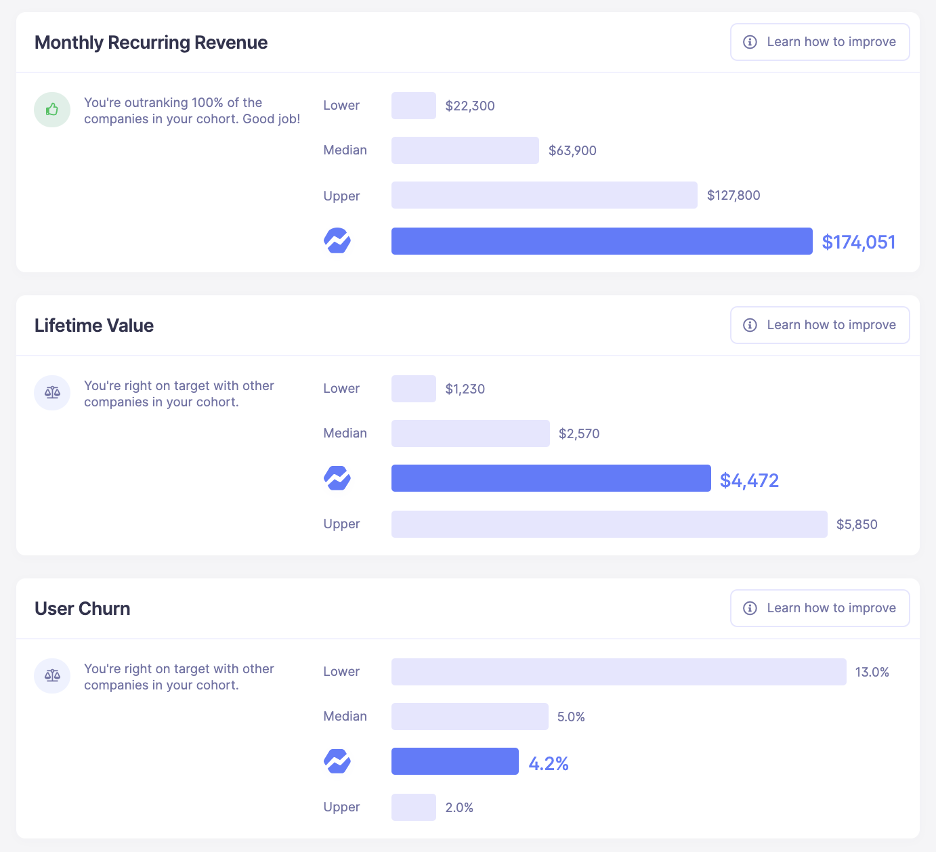Click the Median label in Monthly Recurring Revenue
Image resolution: width=936 pixels, height=852 pixels.
click(345, 150)
